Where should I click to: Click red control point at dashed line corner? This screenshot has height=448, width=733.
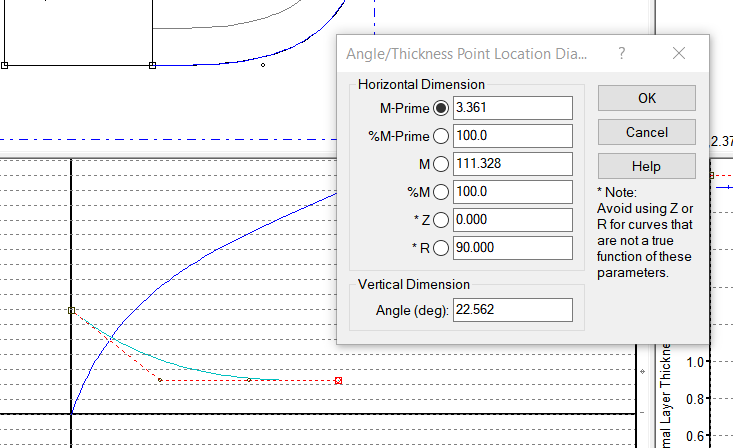point(160,380)
